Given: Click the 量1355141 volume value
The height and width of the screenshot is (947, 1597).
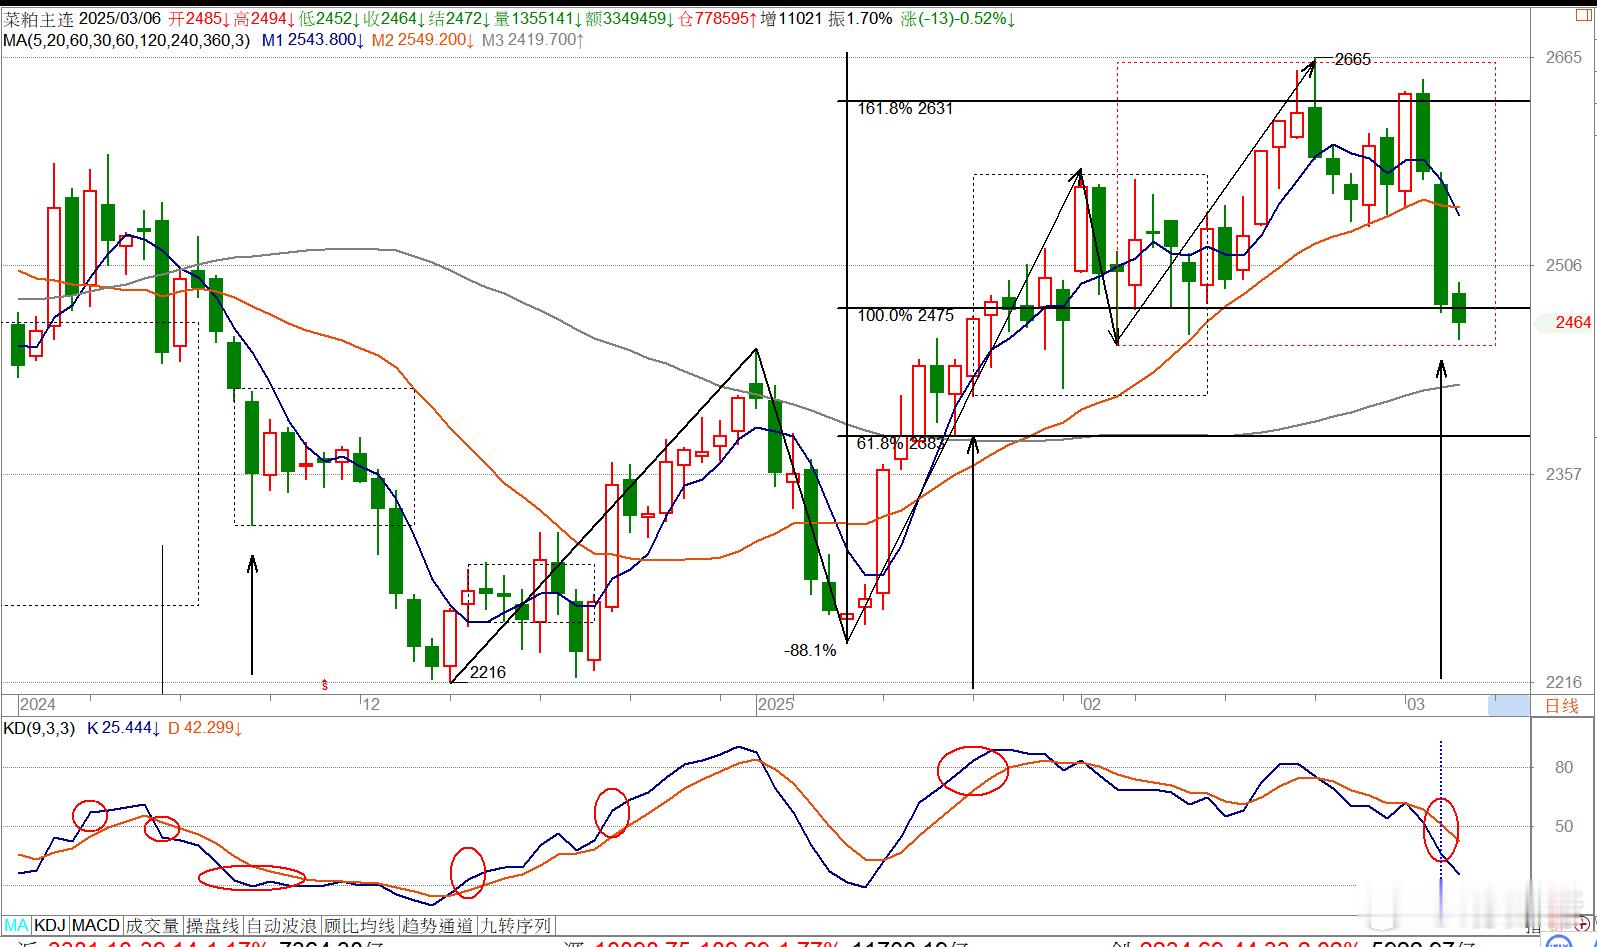Looking at the screenshot, I should pyautogui.click(x=536, y=18).
